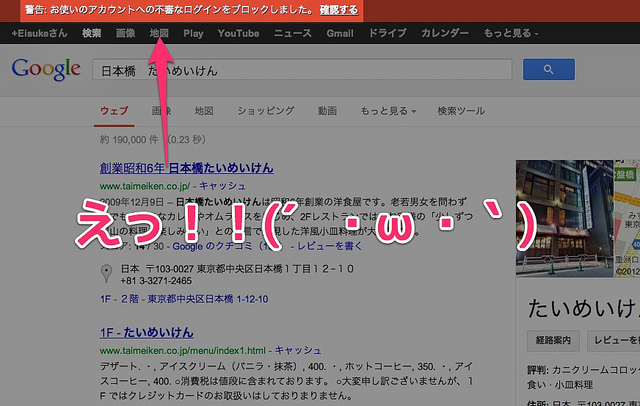Open 1F - 2階 address link
This screenshot has width=640, height=406.
184,299
